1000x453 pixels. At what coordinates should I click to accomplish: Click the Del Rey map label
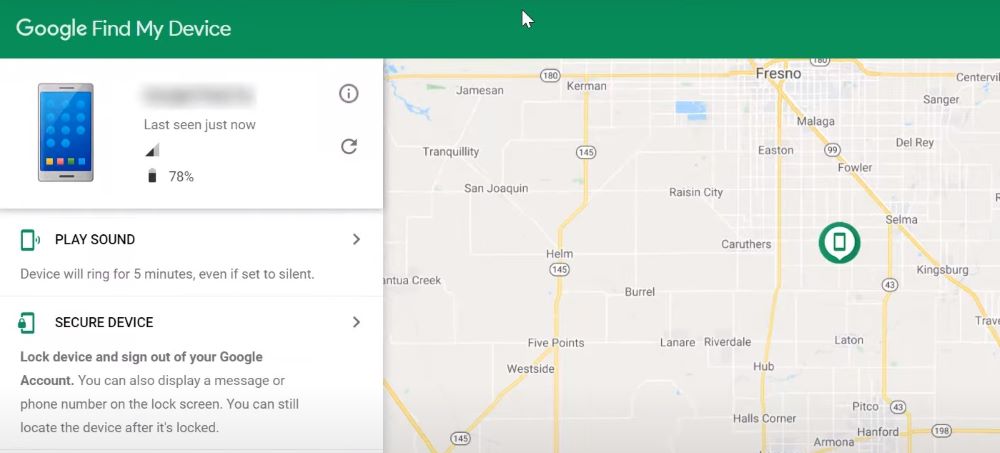915,143
